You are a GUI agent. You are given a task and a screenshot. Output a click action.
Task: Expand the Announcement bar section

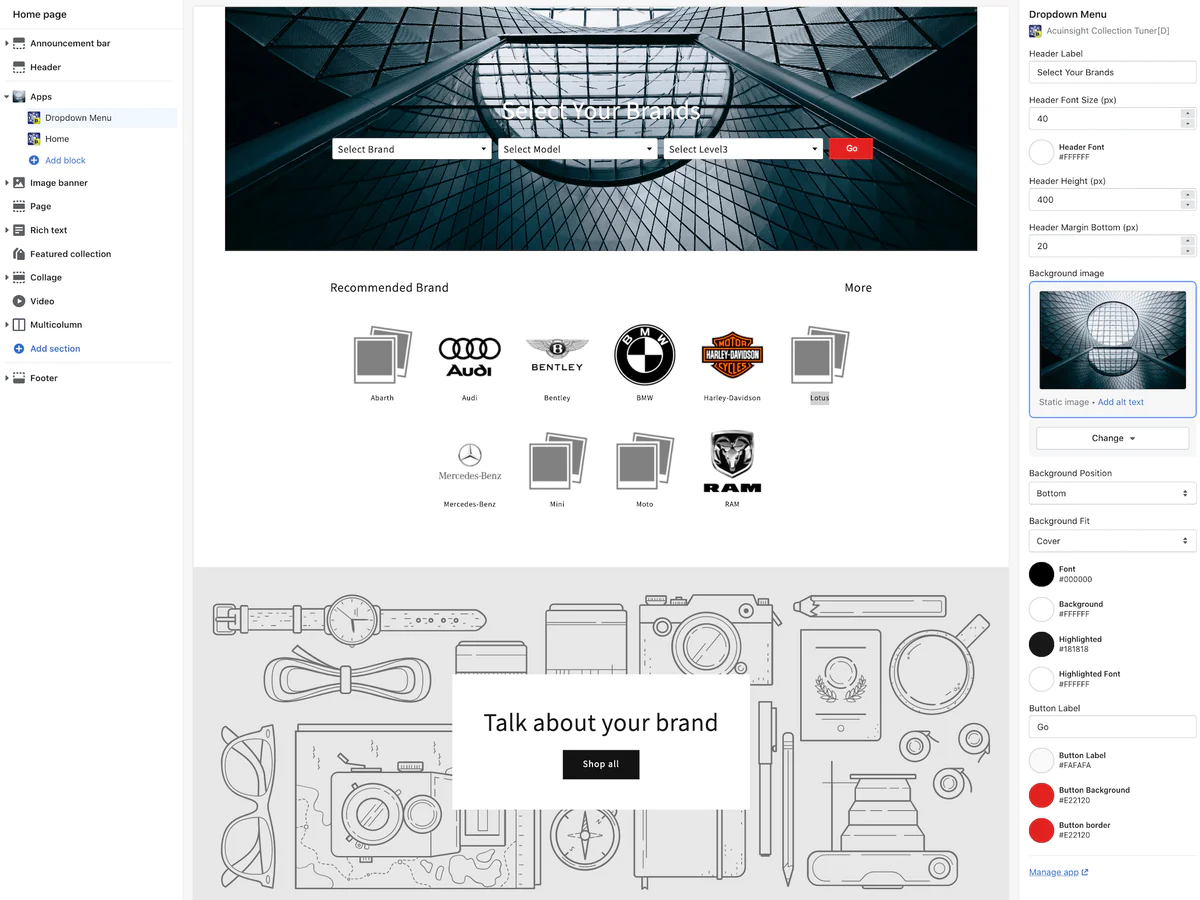7,43
